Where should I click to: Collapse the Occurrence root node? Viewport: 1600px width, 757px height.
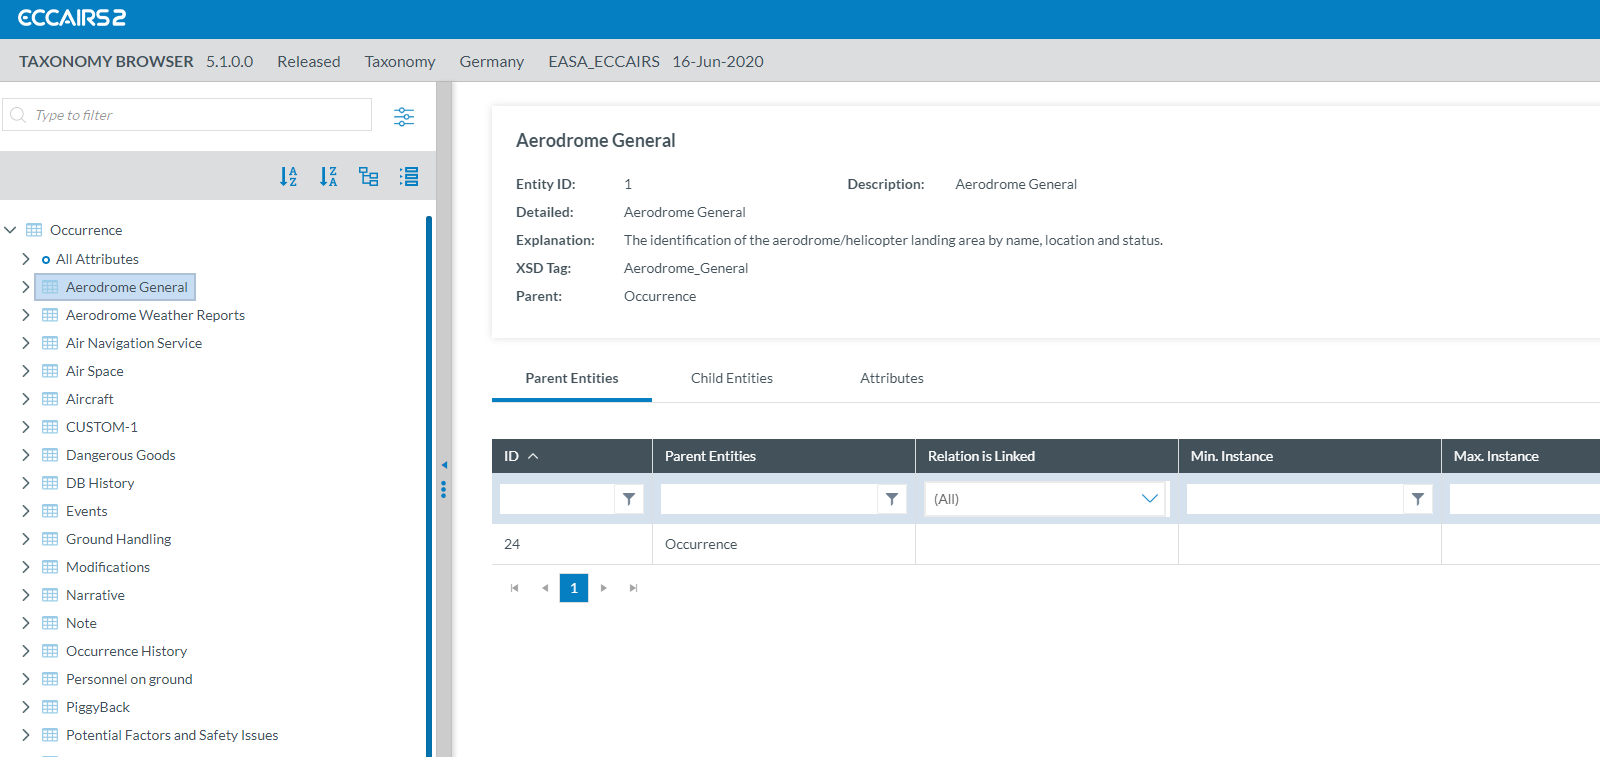click(11, 230)
